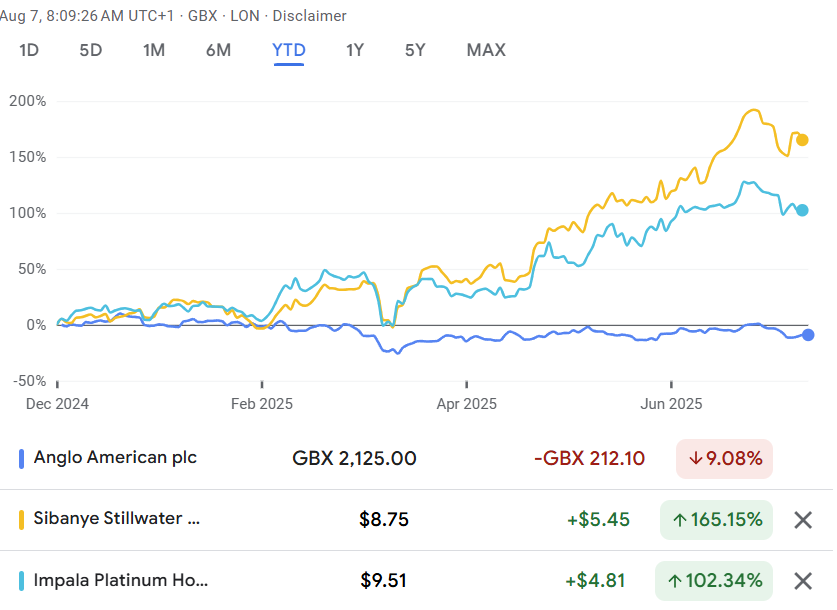Click the $8.75 Sibanye Stillwater price
This screenshot has width=837, height=610.
pos(384,519)
